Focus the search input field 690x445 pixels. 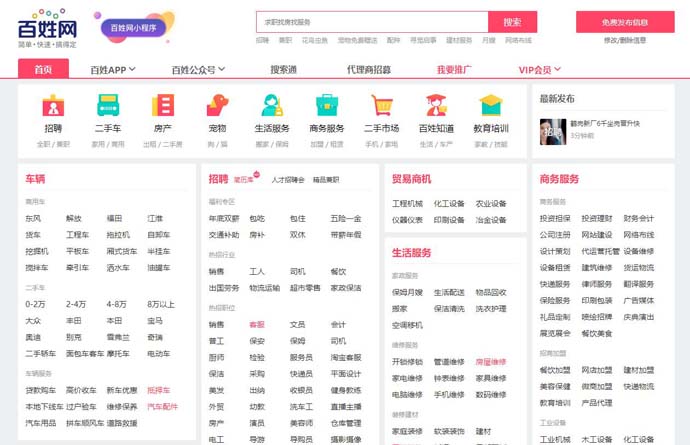[x=372, y=22]
